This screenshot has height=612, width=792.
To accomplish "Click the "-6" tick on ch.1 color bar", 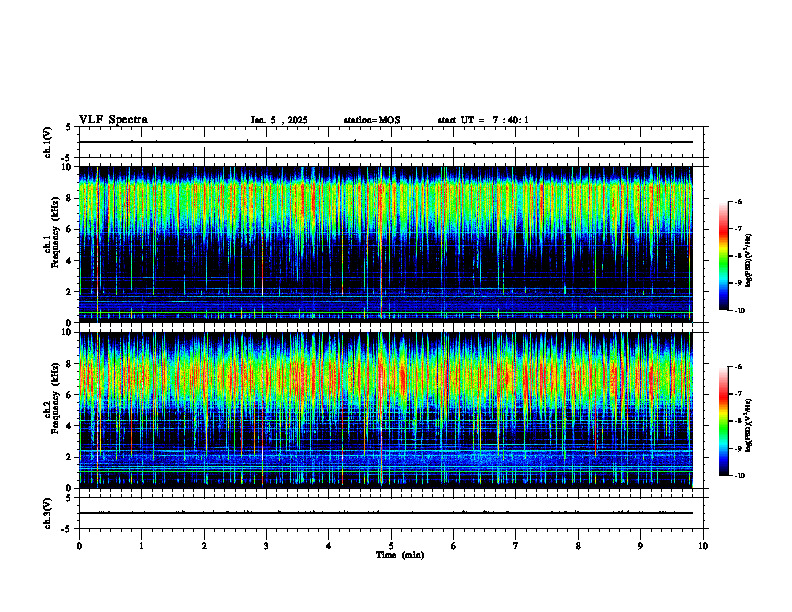I will pos(738,201).
